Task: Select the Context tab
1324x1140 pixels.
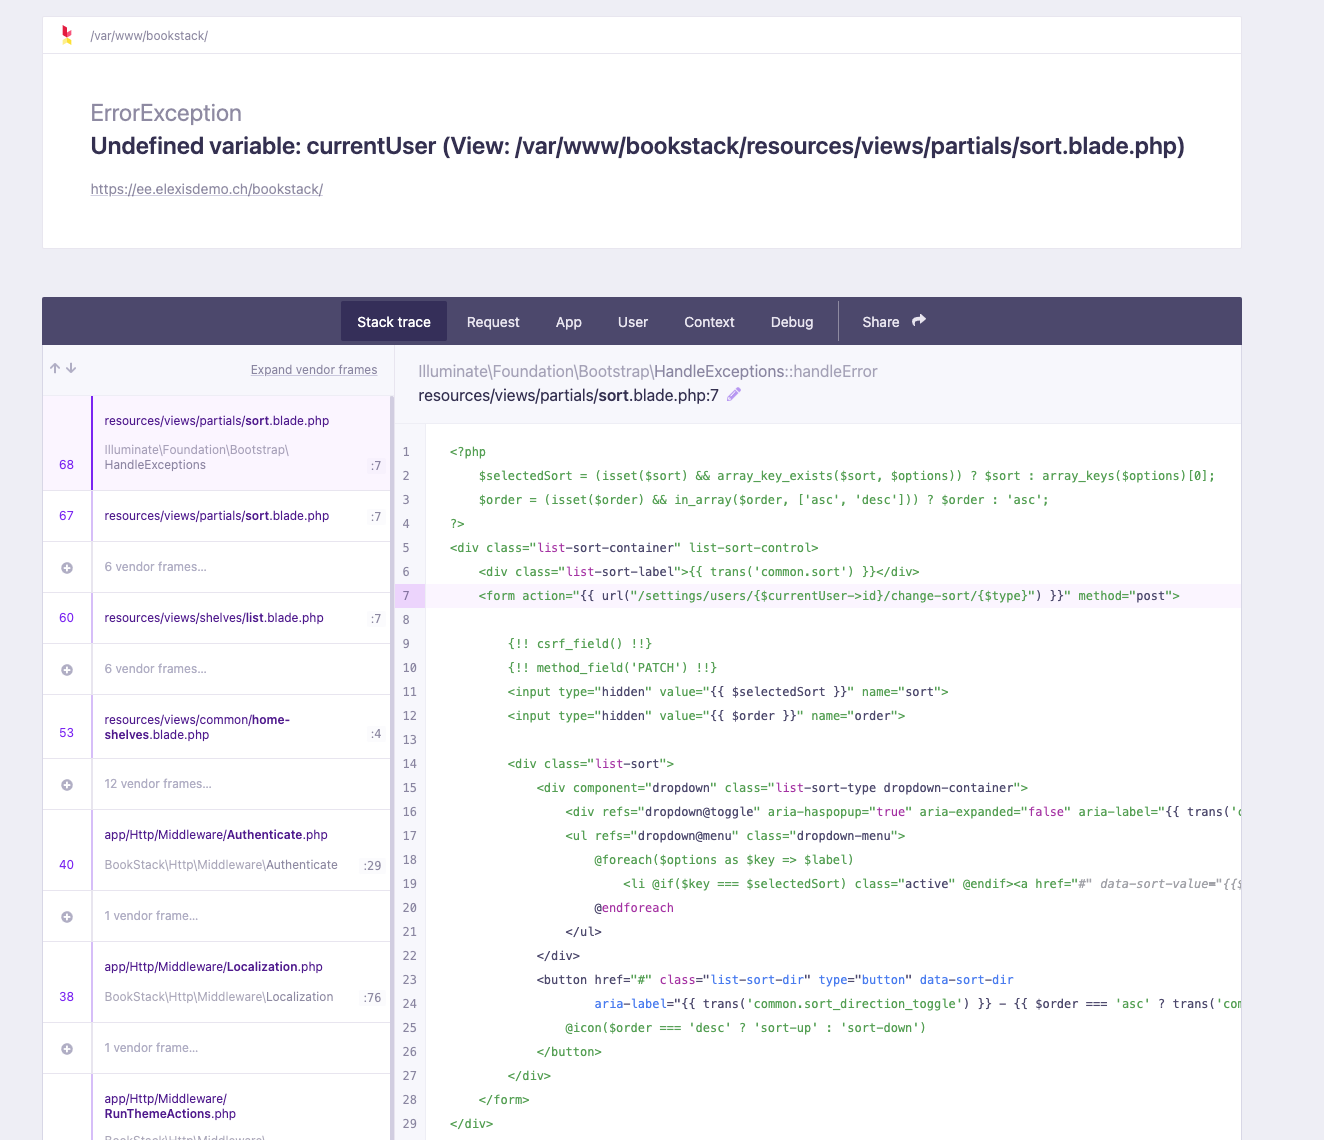Action: tap(709, 321)
